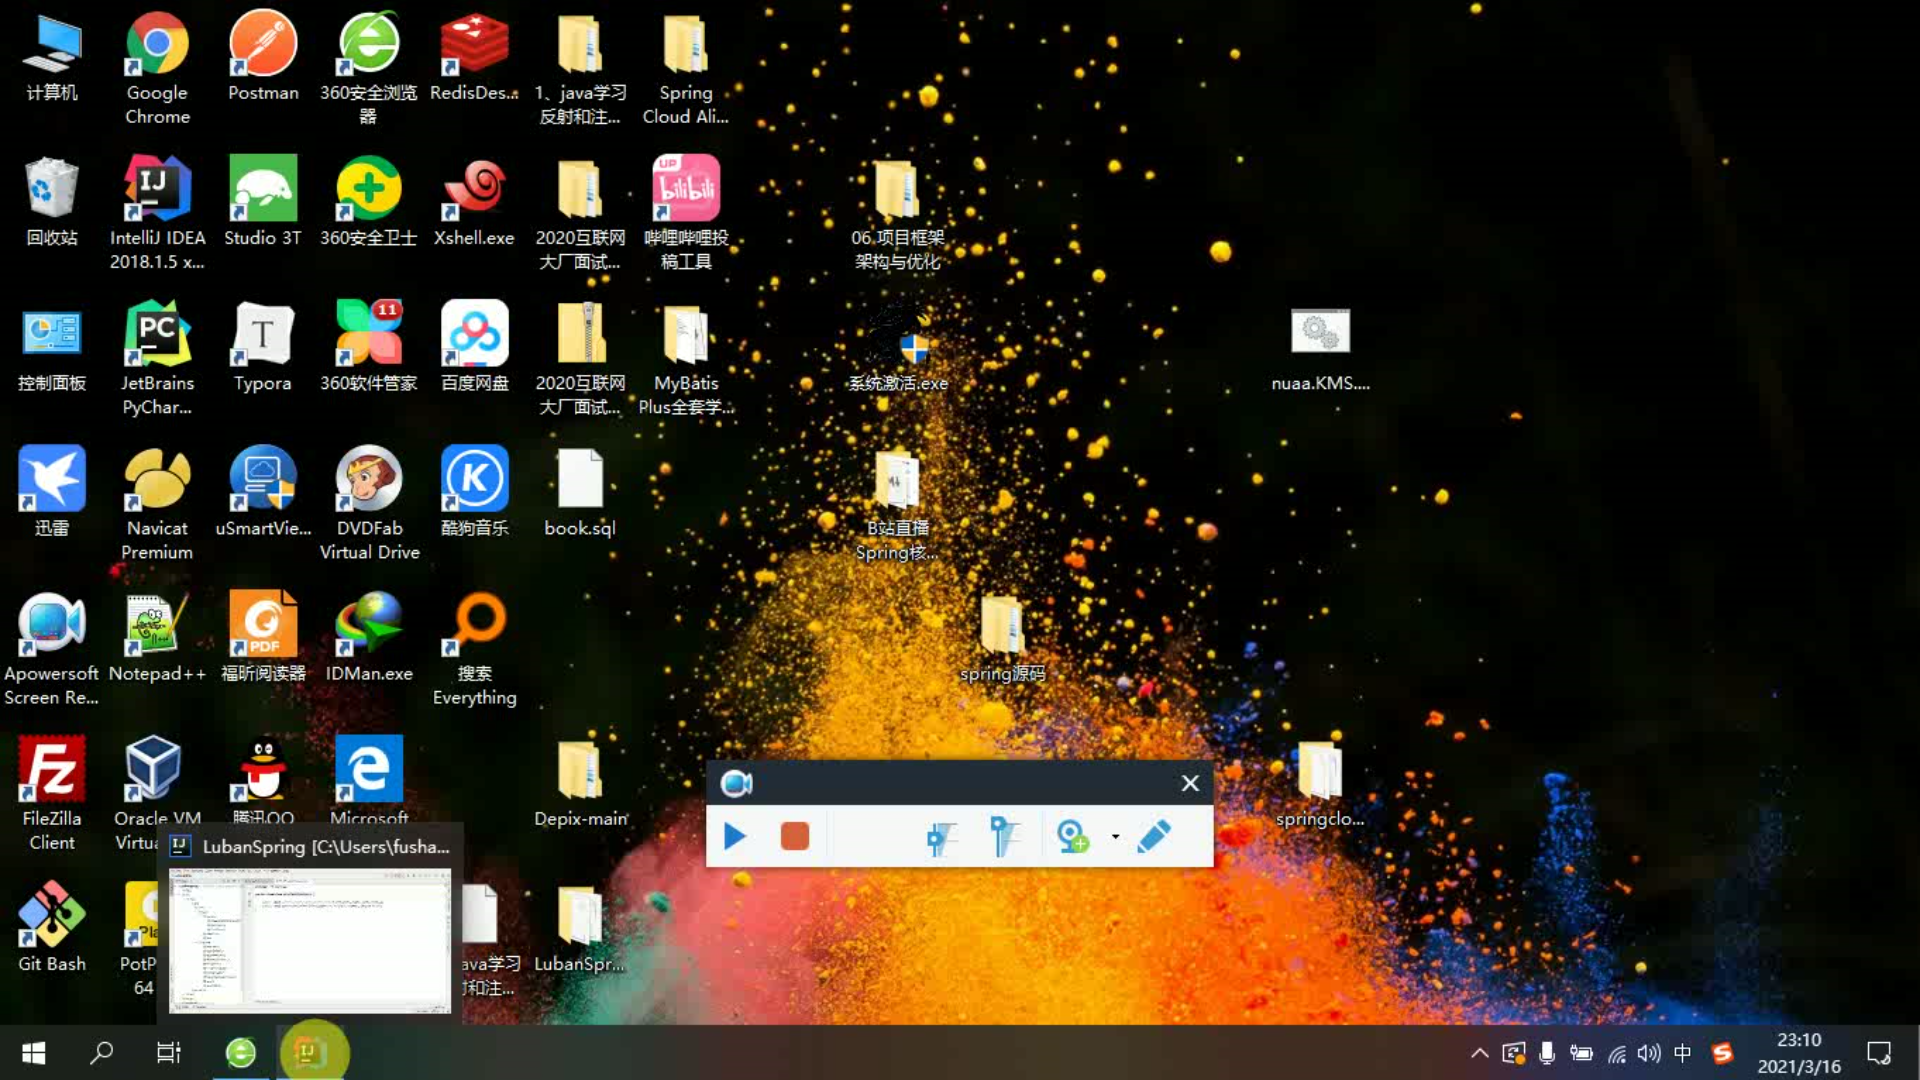Open the LubanSpring IntelliJ window preview thumbnail
1920x1080 pixels.
[310, 939]
